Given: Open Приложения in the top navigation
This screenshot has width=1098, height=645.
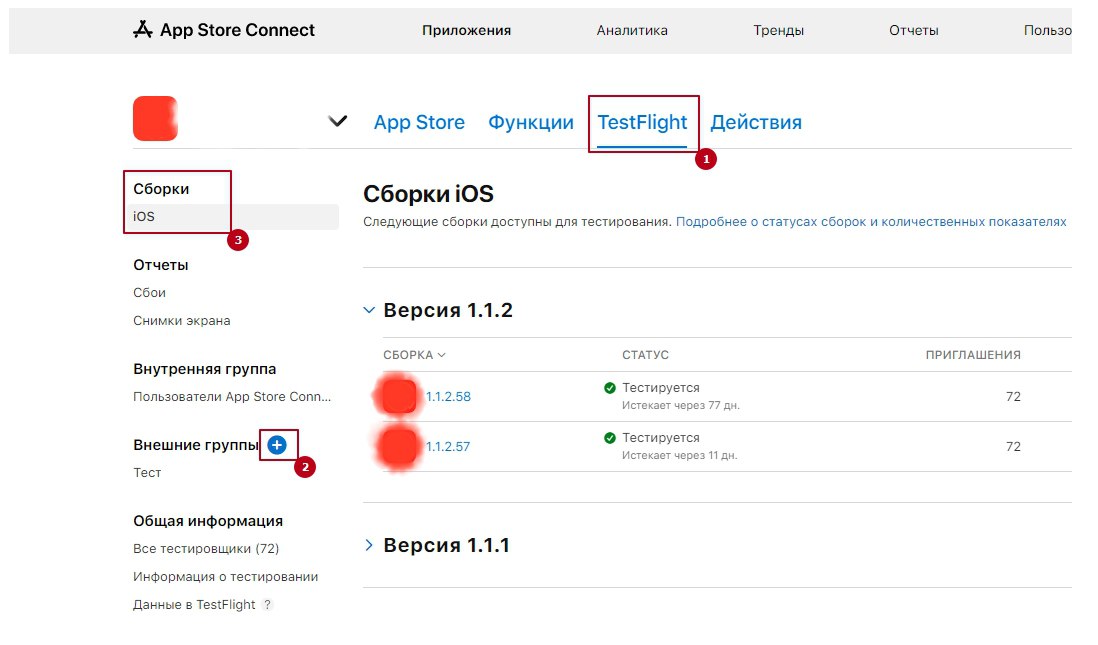Looking at the screenshot, I should click(466, 30).
